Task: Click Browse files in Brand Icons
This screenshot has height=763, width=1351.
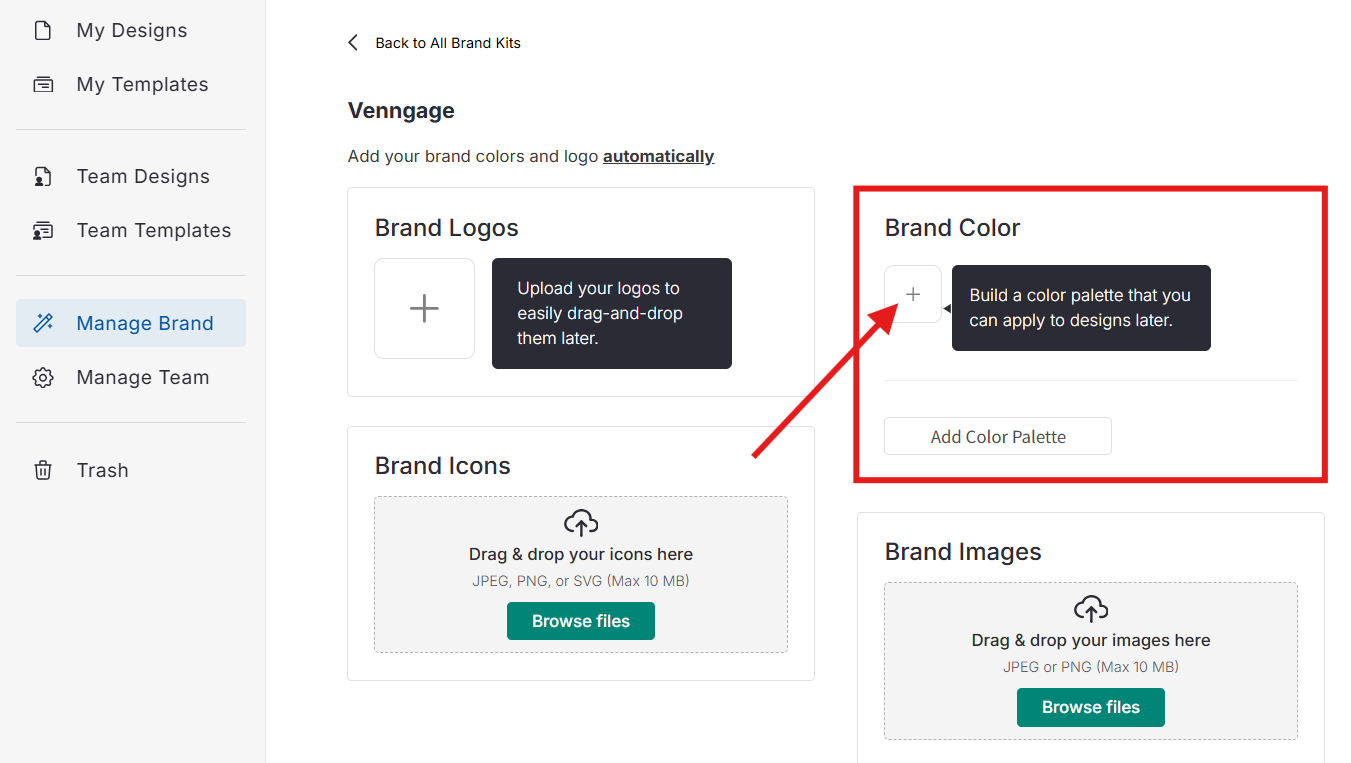Action: [x=581, y=621]
